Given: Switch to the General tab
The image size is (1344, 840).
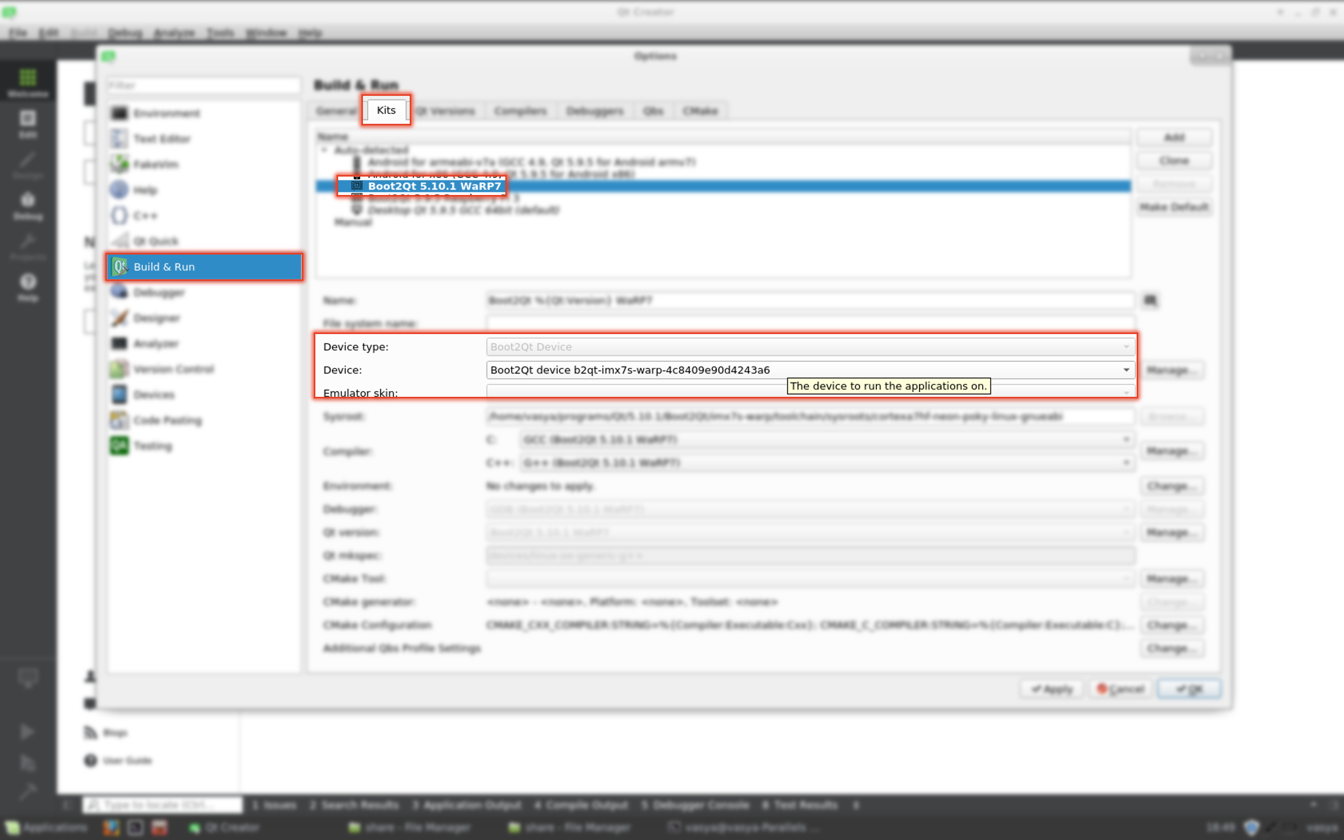Looking at the screenshot, I should 337,111.
